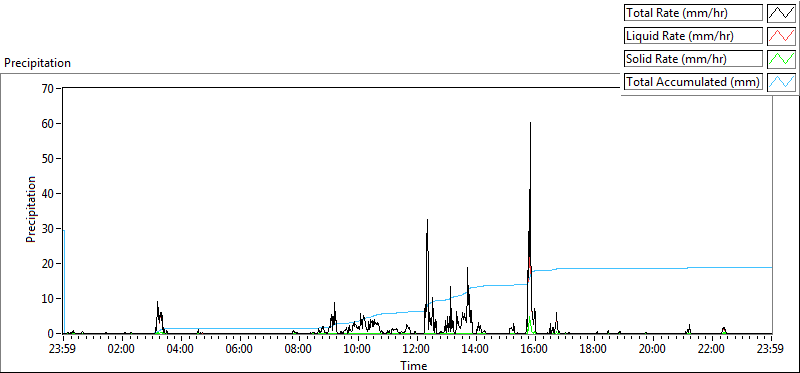Select the Liquid Rate (mm/hr) legend label
The image size is (800, 373).
(x=693, y=36)
